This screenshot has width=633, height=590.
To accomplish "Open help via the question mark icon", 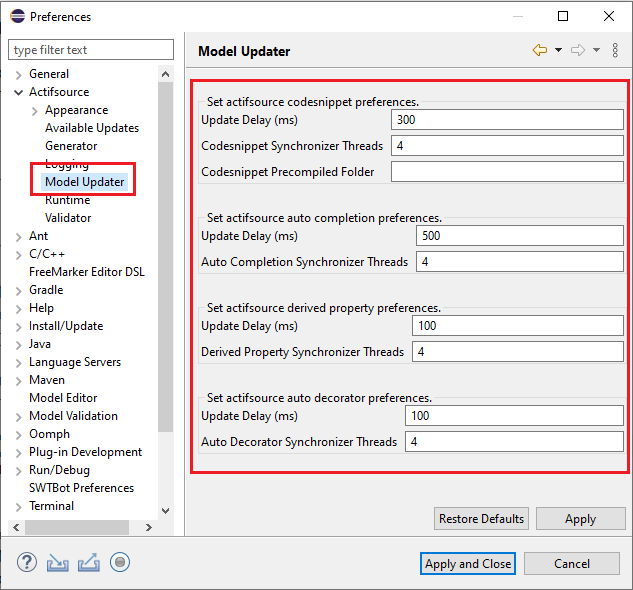I will tap(27, 562).
